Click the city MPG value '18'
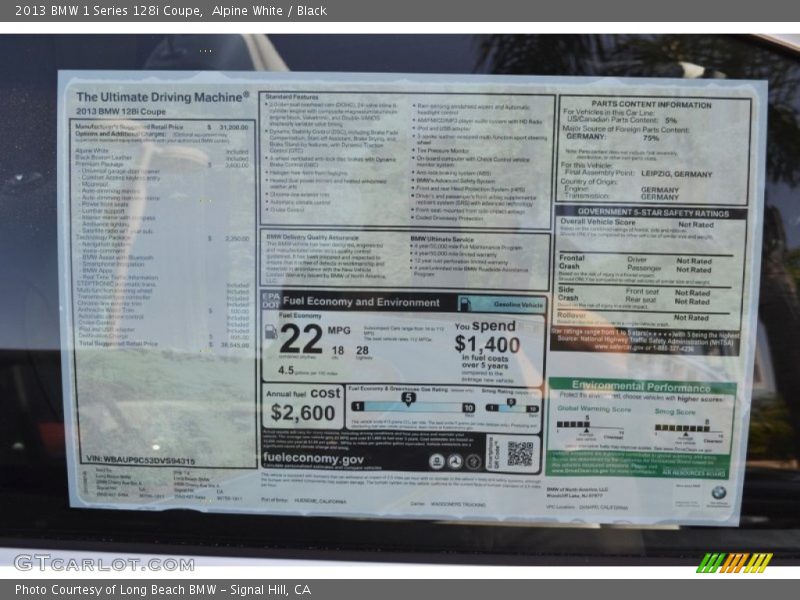The image size is (800, 600). [x=338, y=350]
